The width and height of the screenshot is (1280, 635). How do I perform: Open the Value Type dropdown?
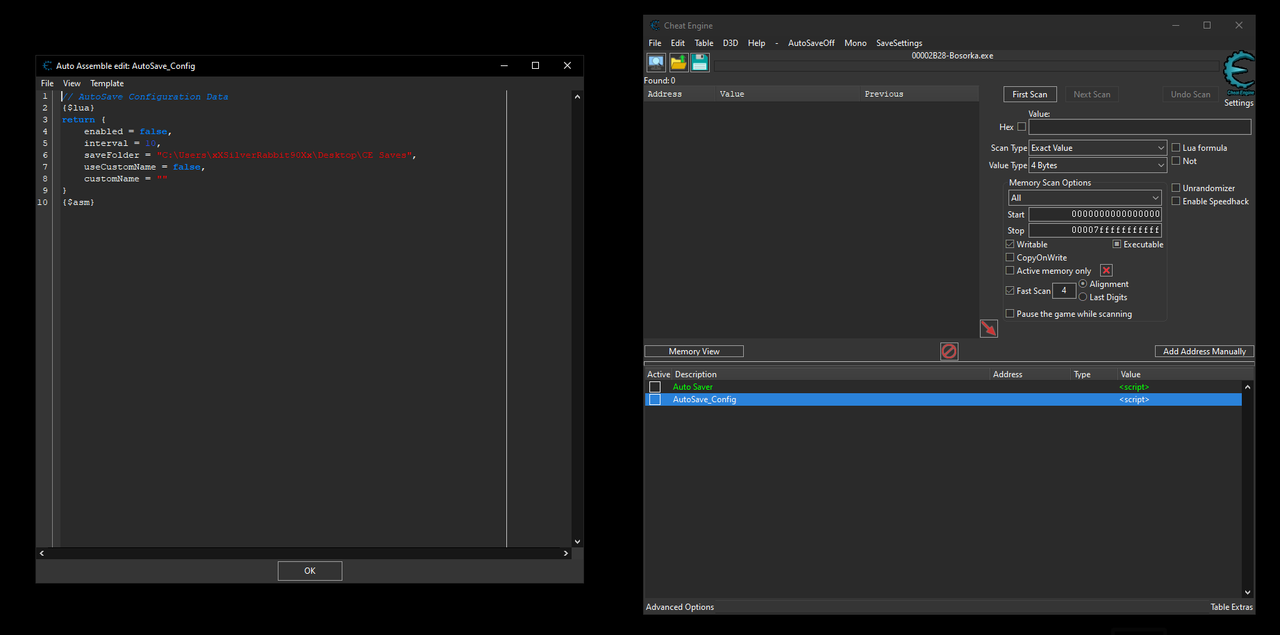point(1098,165)
